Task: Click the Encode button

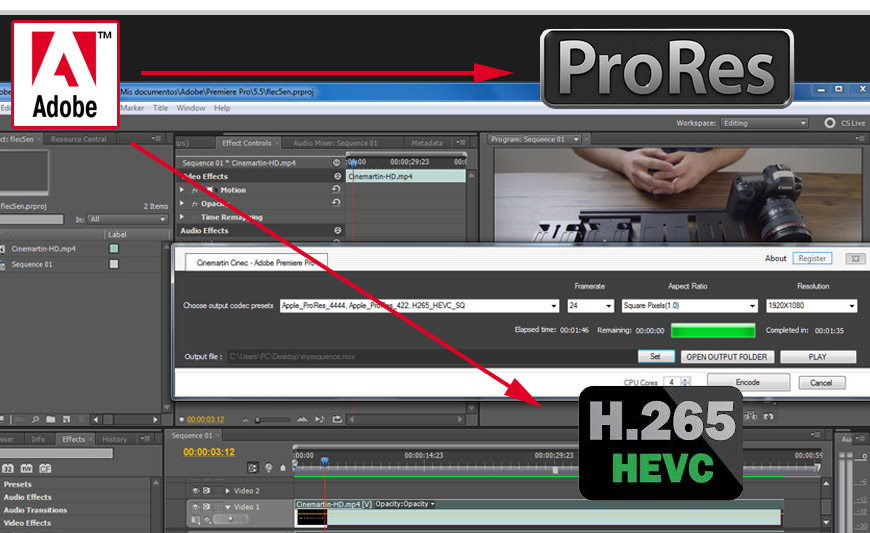Action: click(748, 382)
